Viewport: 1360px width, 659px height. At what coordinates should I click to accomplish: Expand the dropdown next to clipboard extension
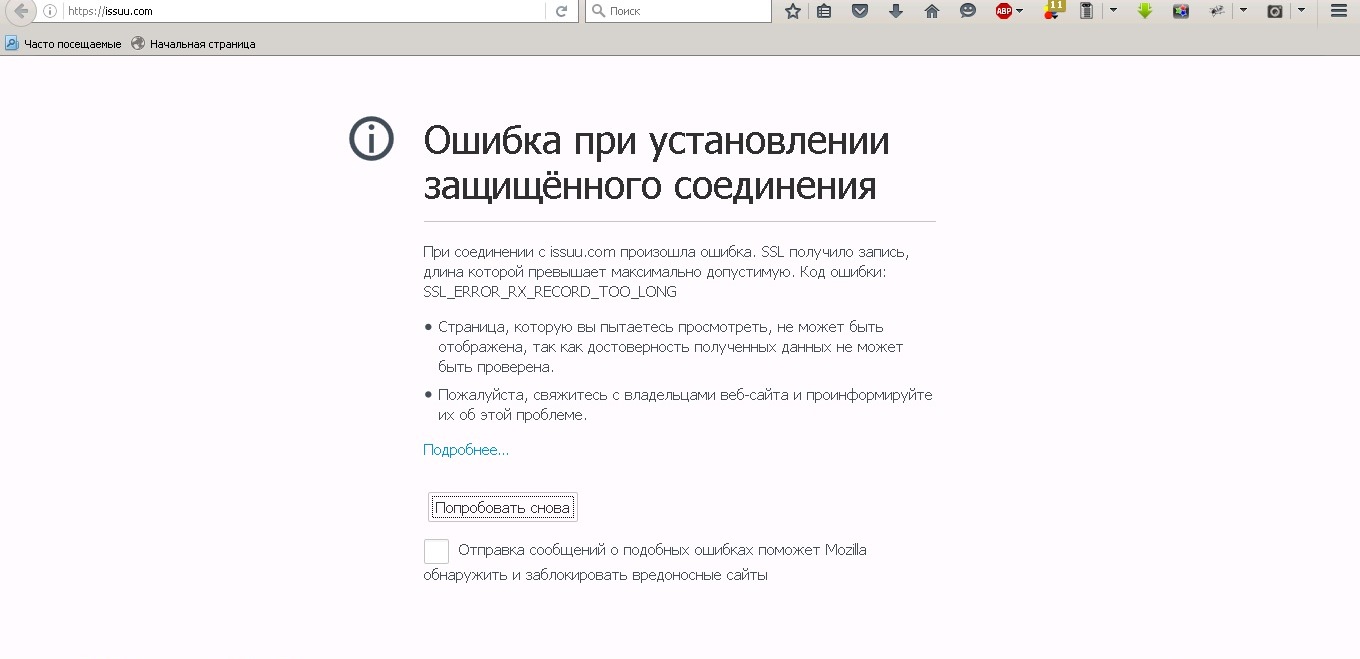click(x=1114, y=11)
